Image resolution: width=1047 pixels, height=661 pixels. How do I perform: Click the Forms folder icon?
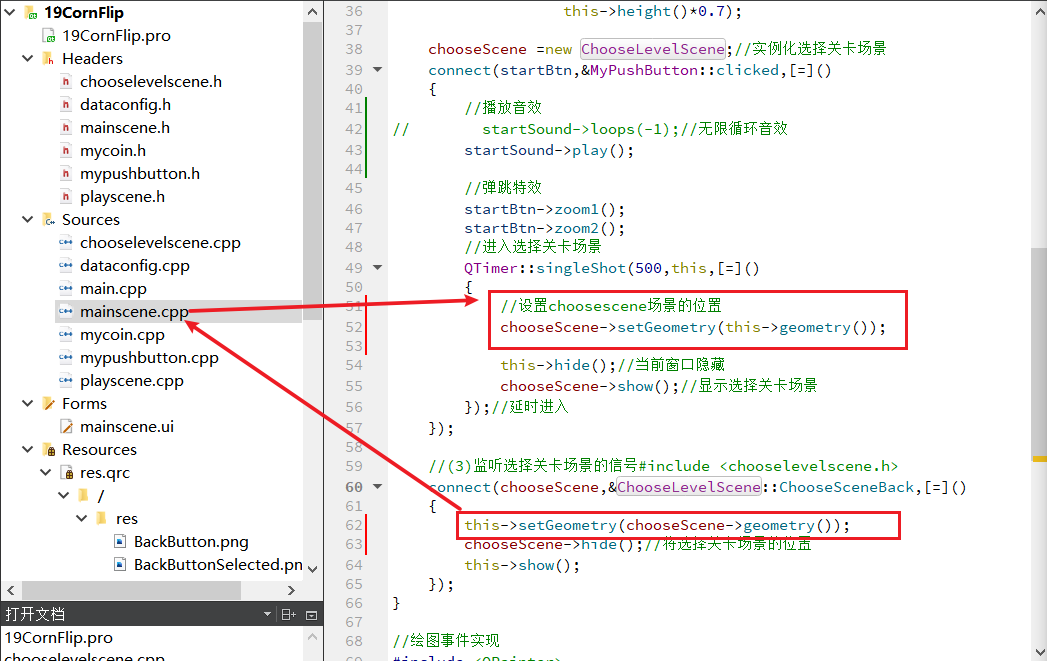(x=49, y=403)
